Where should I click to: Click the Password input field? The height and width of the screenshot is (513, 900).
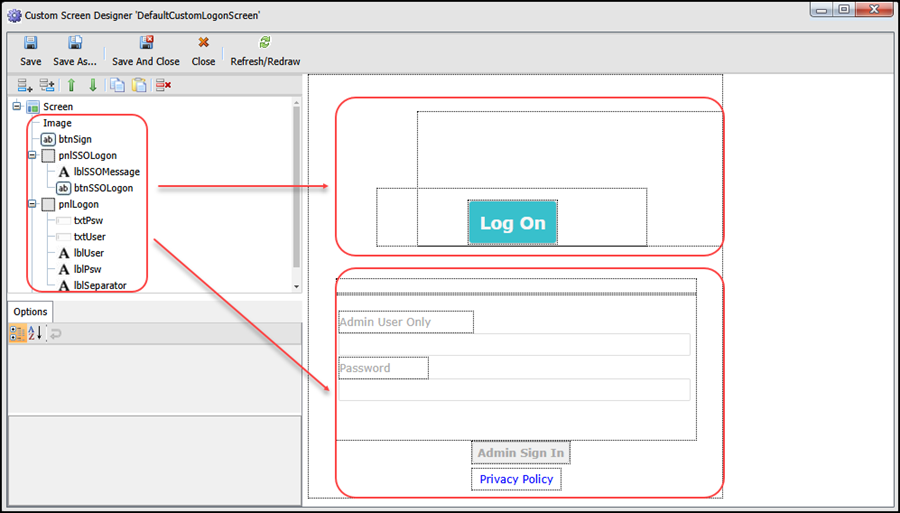(514, 390)
